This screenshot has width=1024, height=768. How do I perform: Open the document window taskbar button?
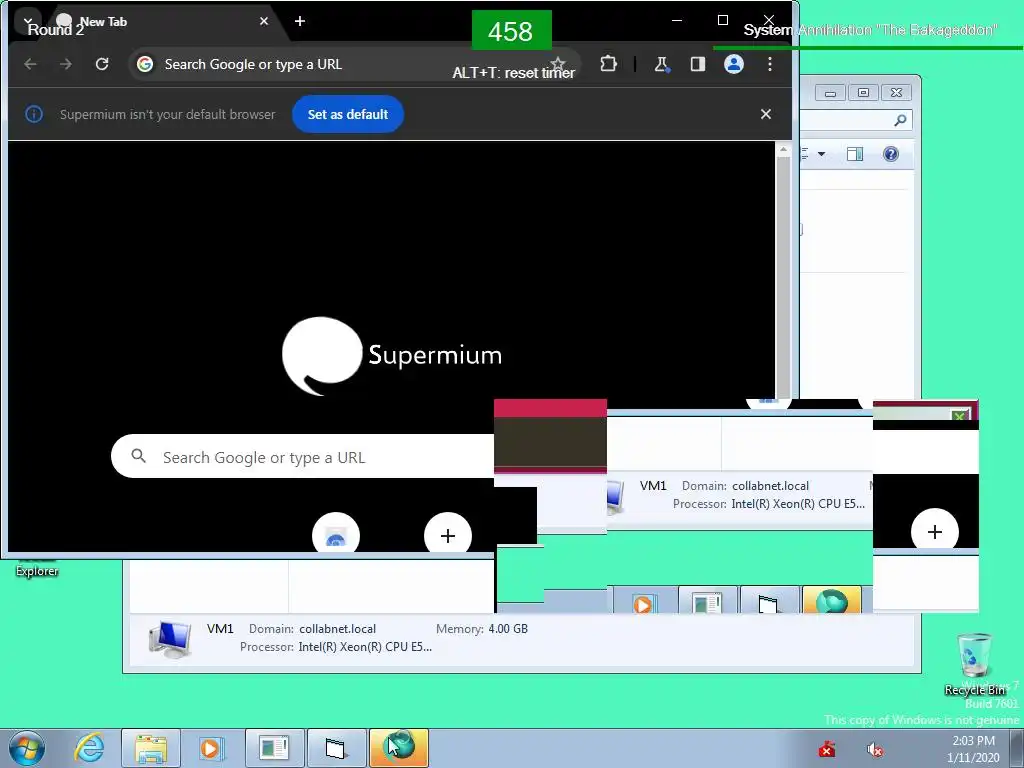tap(274, 748)
